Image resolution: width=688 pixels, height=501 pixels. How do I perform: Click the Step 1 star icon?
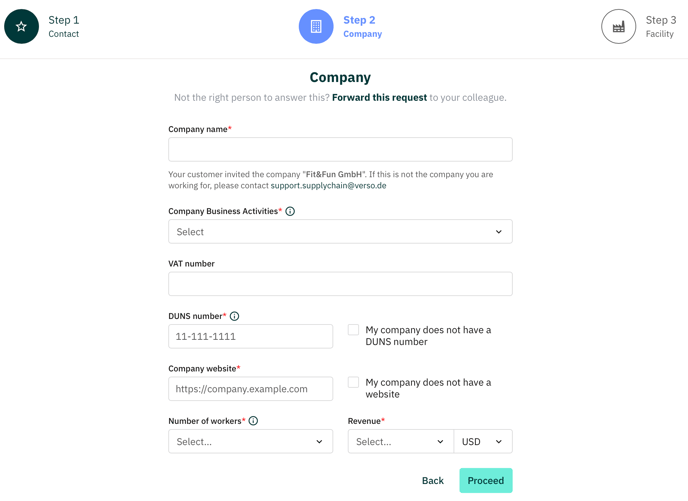point(22,26)
